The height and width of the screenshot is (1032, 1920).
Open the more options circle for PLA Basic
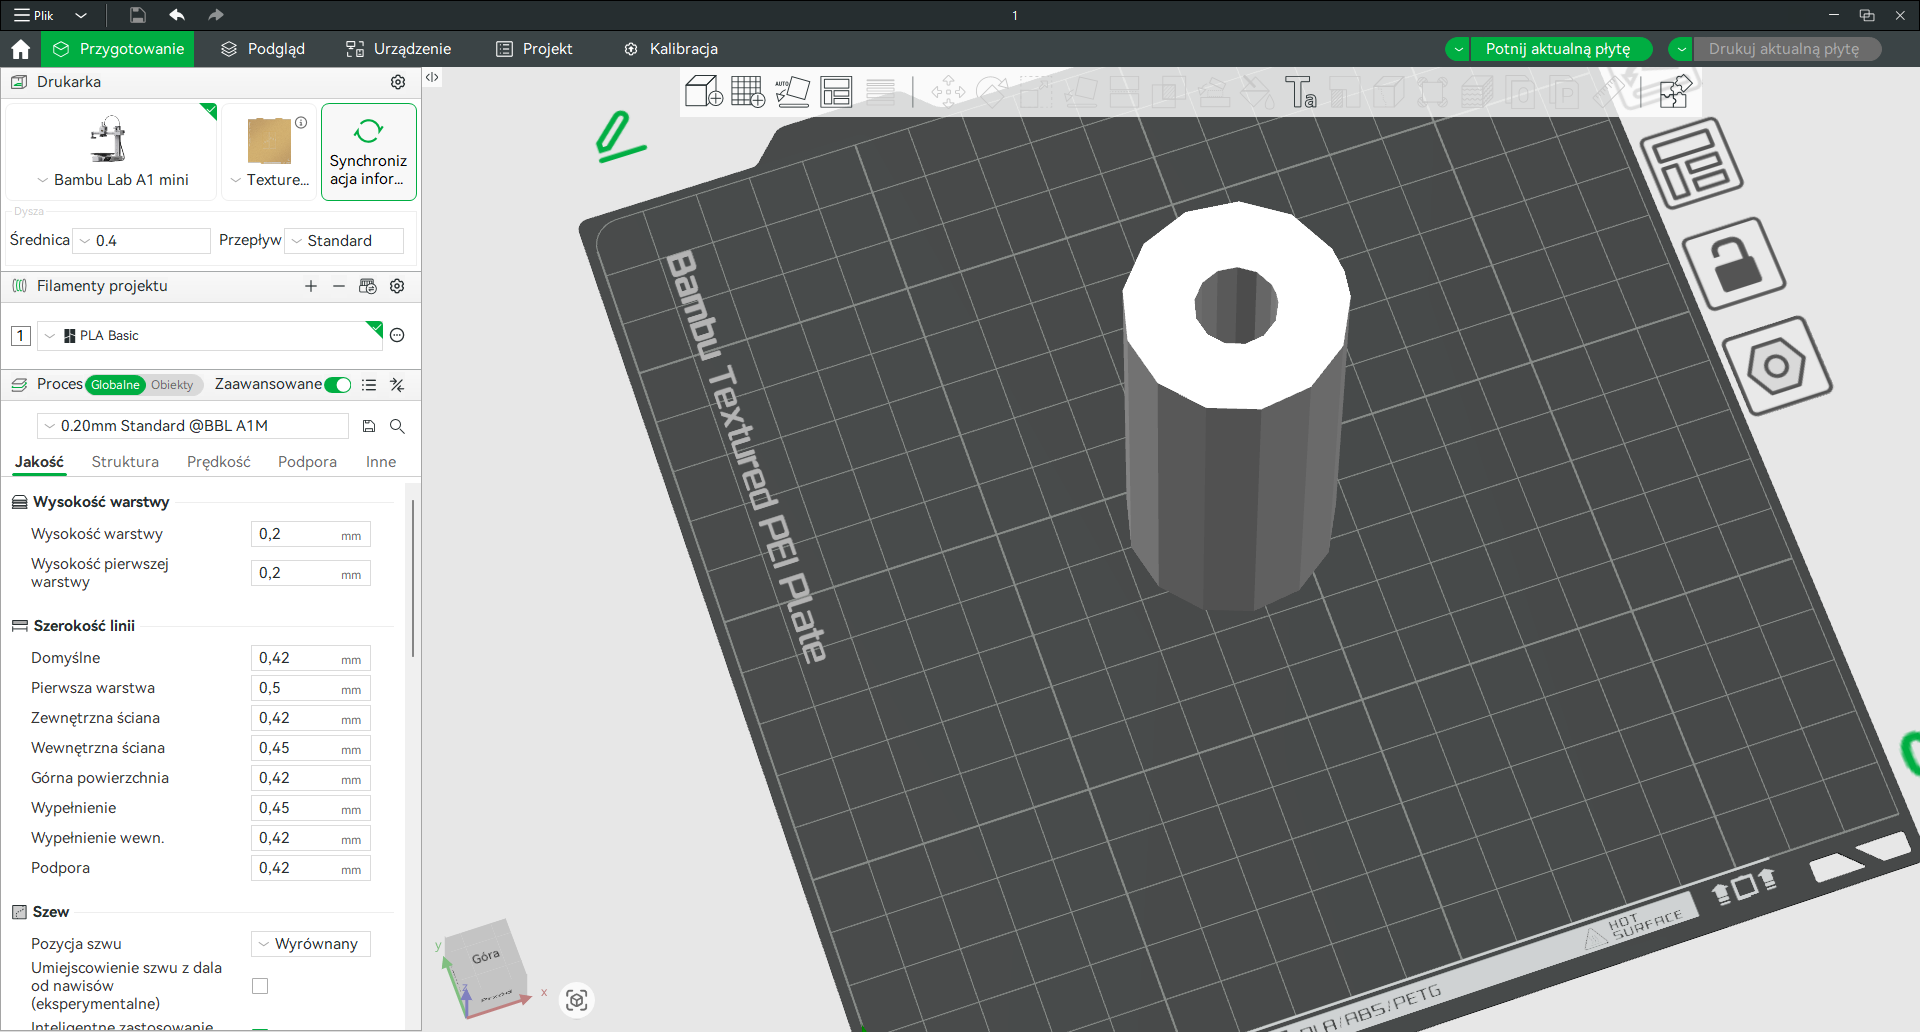tap(397, 335)
